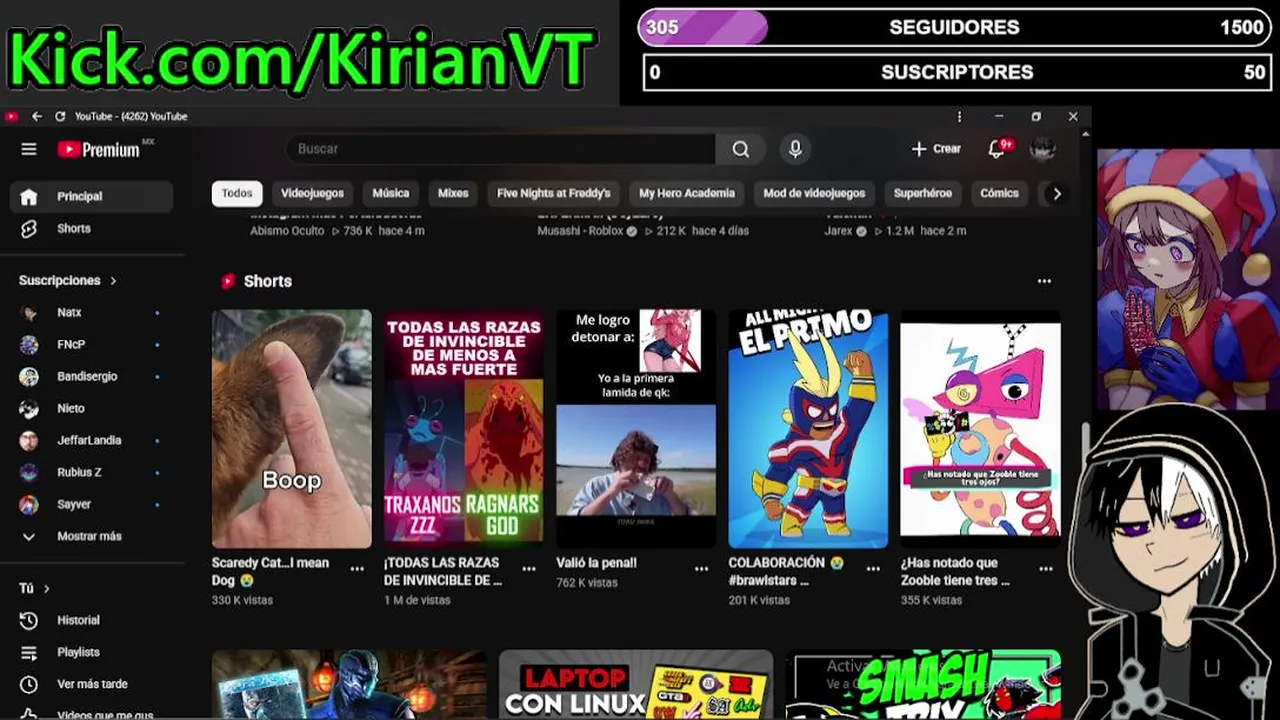Open Jarex channel link
The width and height of the screenshot is (1280, 720).
839,231
